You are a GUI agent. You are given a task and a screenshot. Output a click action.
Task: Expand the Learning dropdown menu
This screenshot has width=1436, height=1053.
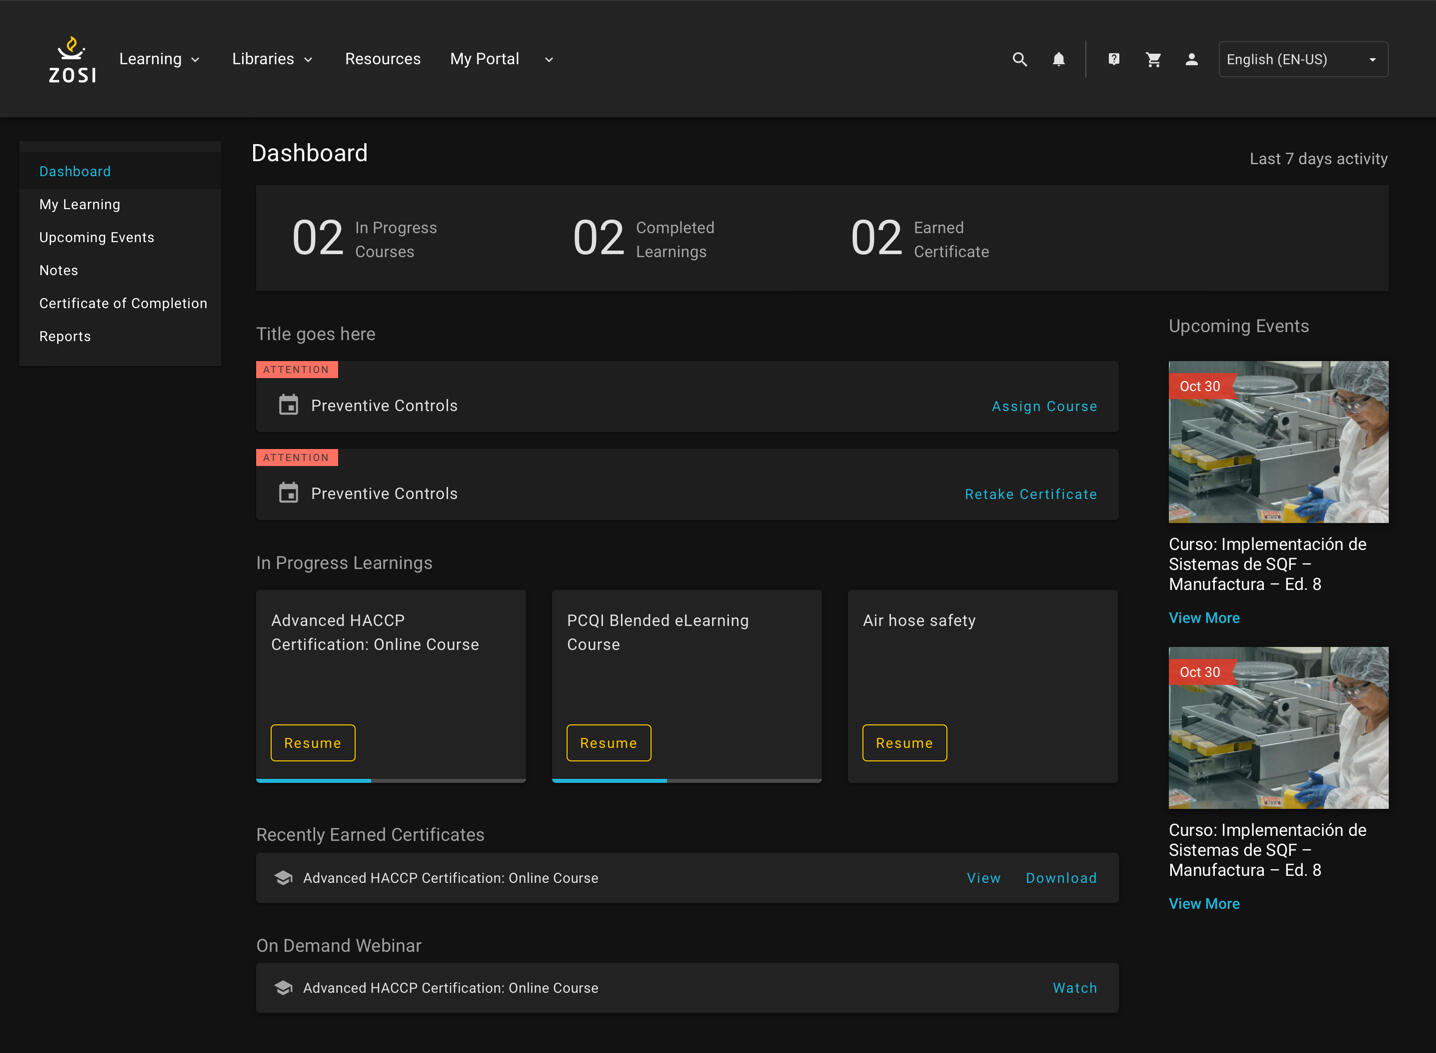coord(160,60)
